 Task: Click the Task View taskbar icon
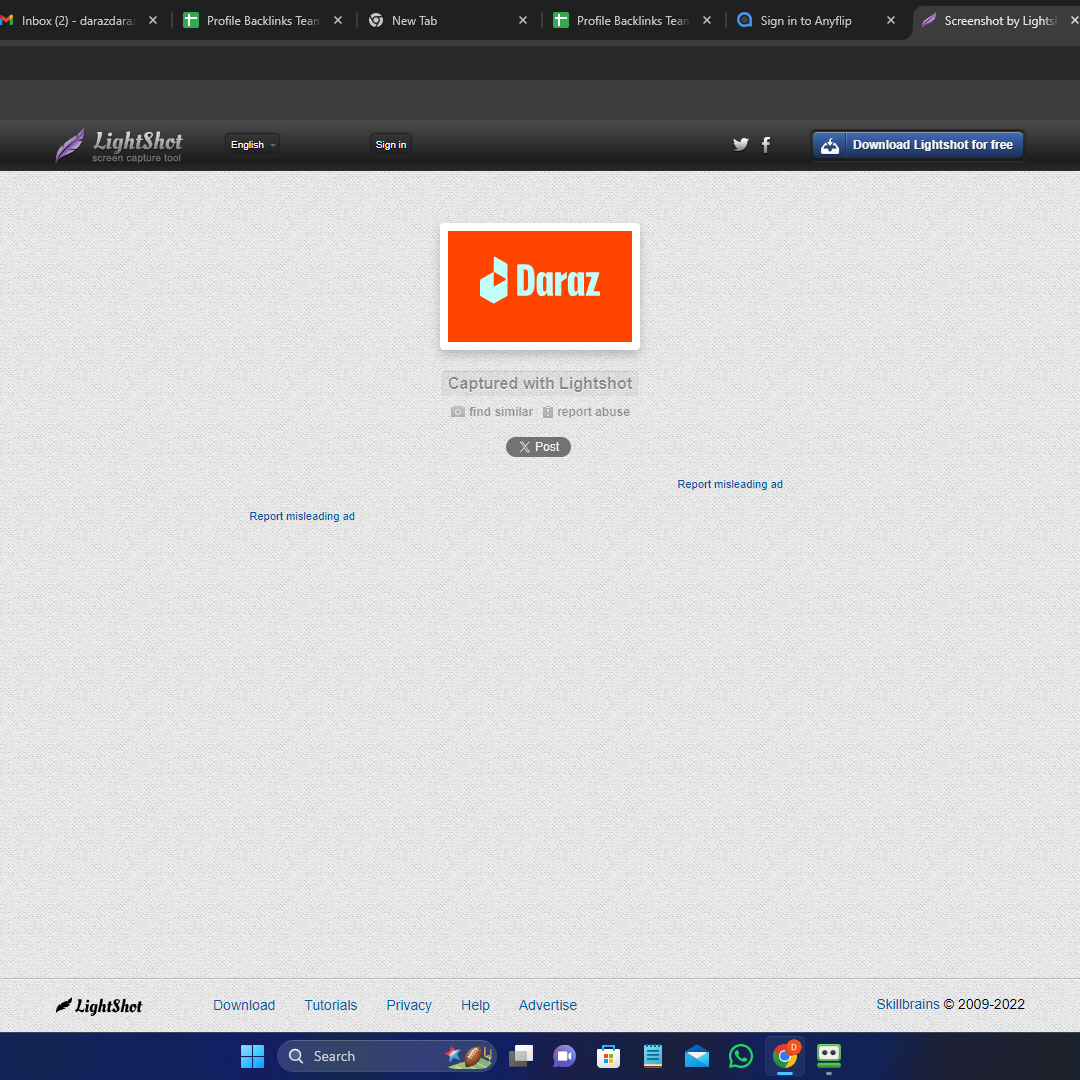[521, 1056]
